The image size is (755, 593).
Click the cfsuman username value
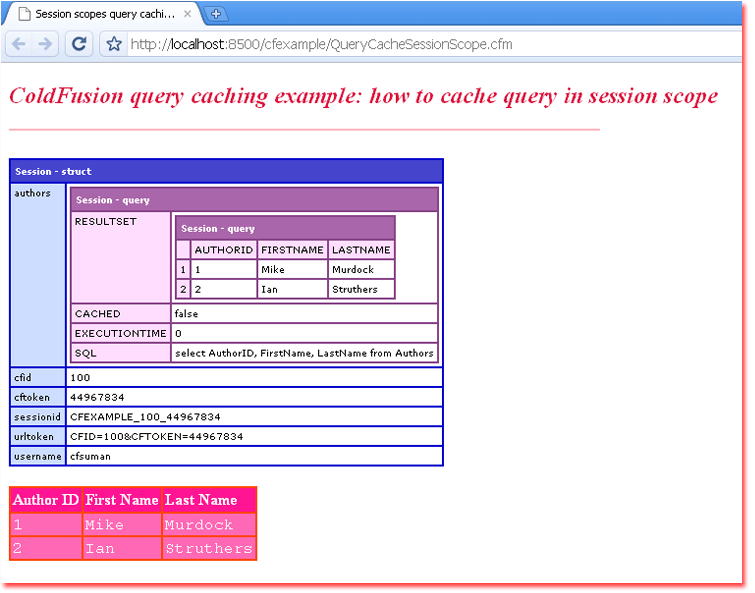pyautogui.click(x=91, y=456)
